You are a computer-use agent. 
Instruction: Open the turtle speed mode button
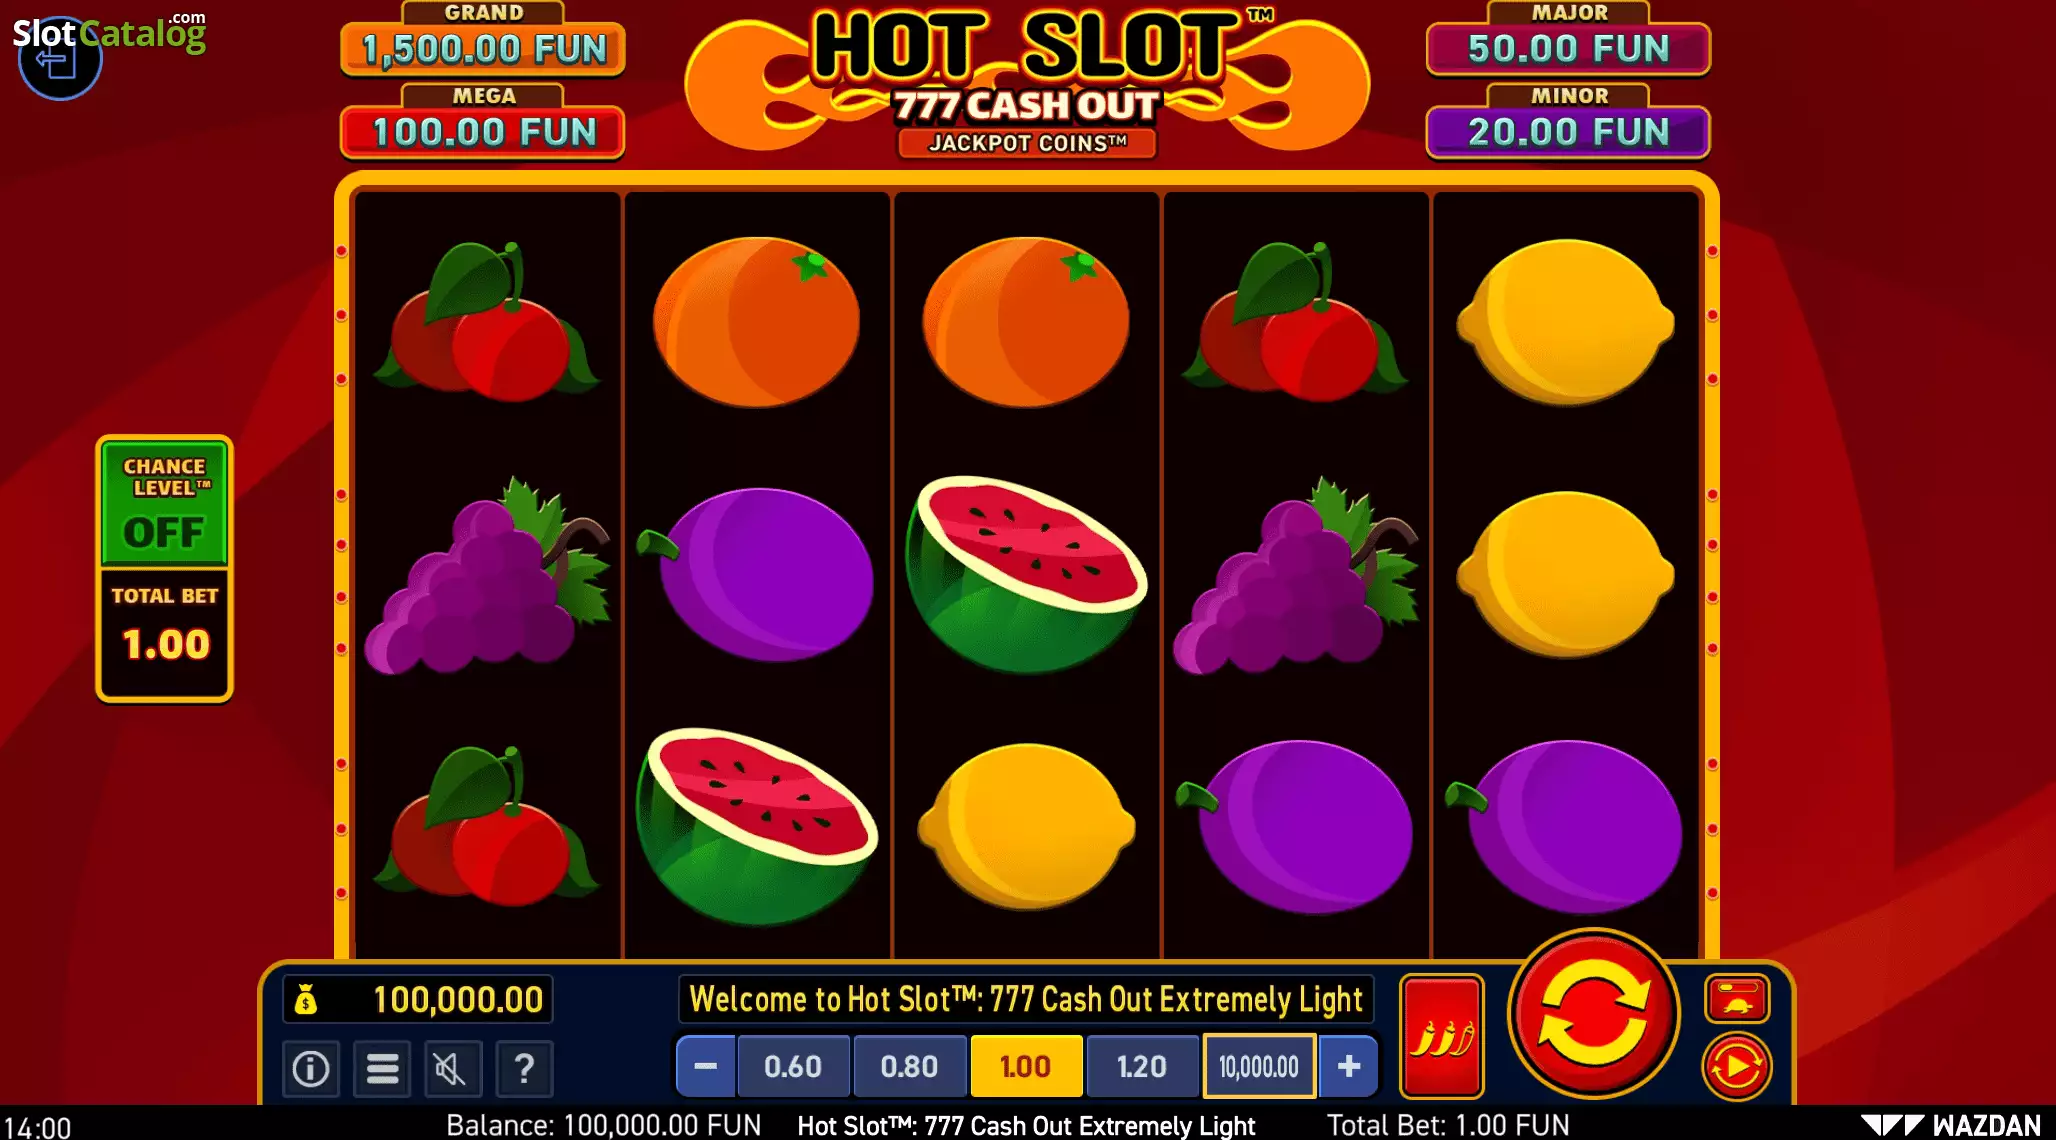tap(1737, 998)
